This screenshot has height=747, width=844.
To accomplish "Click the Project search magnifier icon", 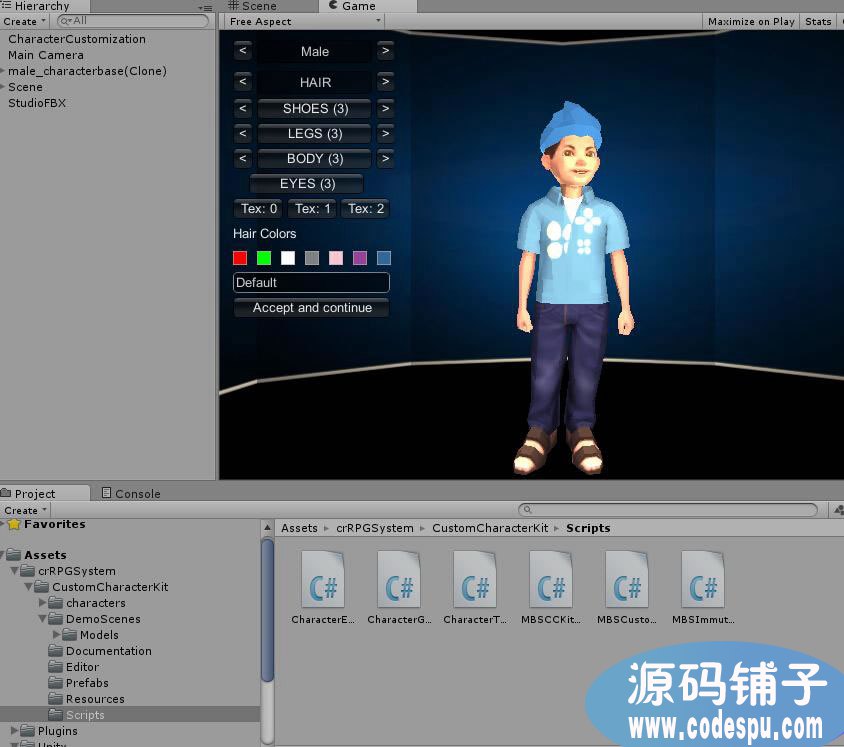I will click(x=528, y=509).
